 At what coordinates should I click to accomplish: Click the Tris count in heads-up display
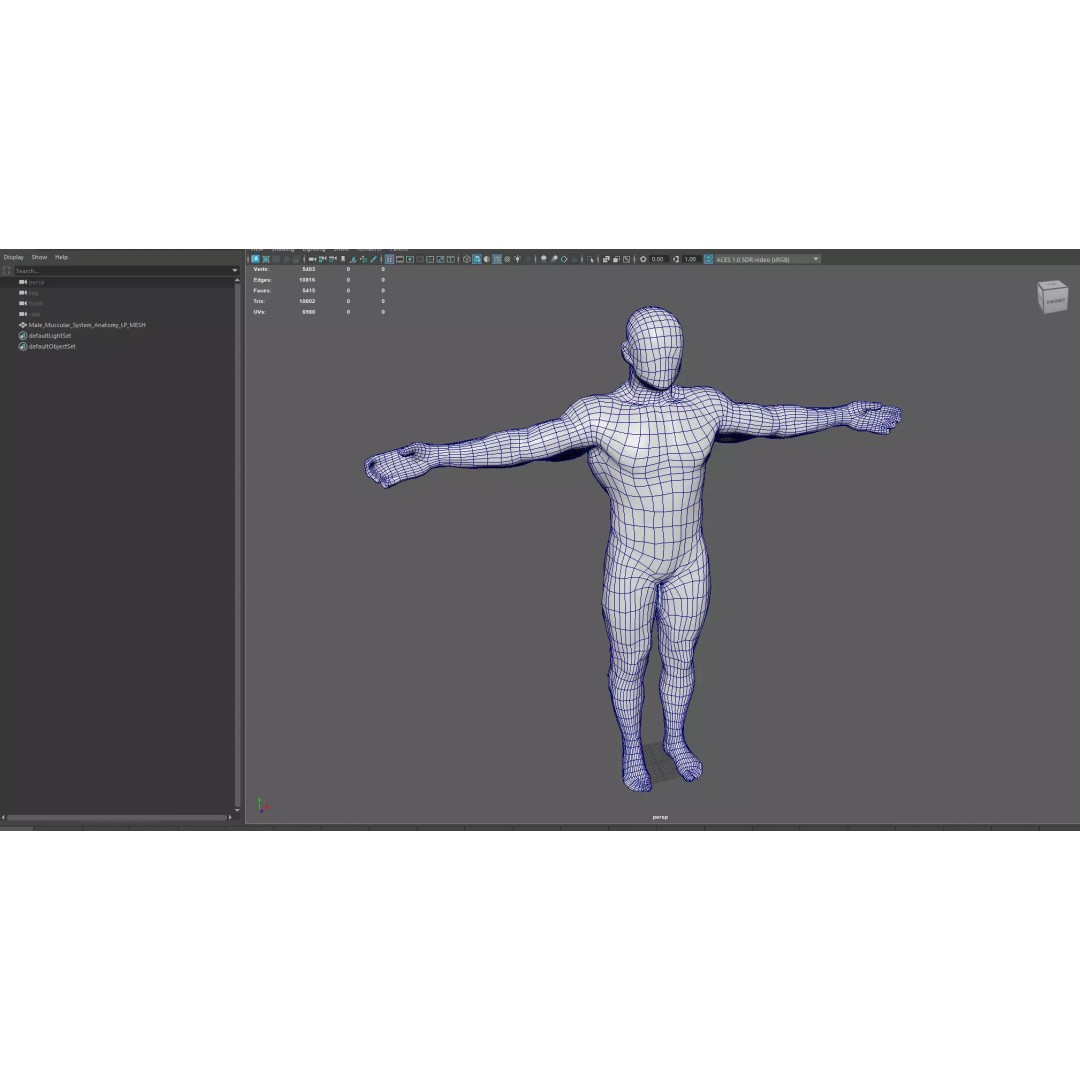click(307, 301)
